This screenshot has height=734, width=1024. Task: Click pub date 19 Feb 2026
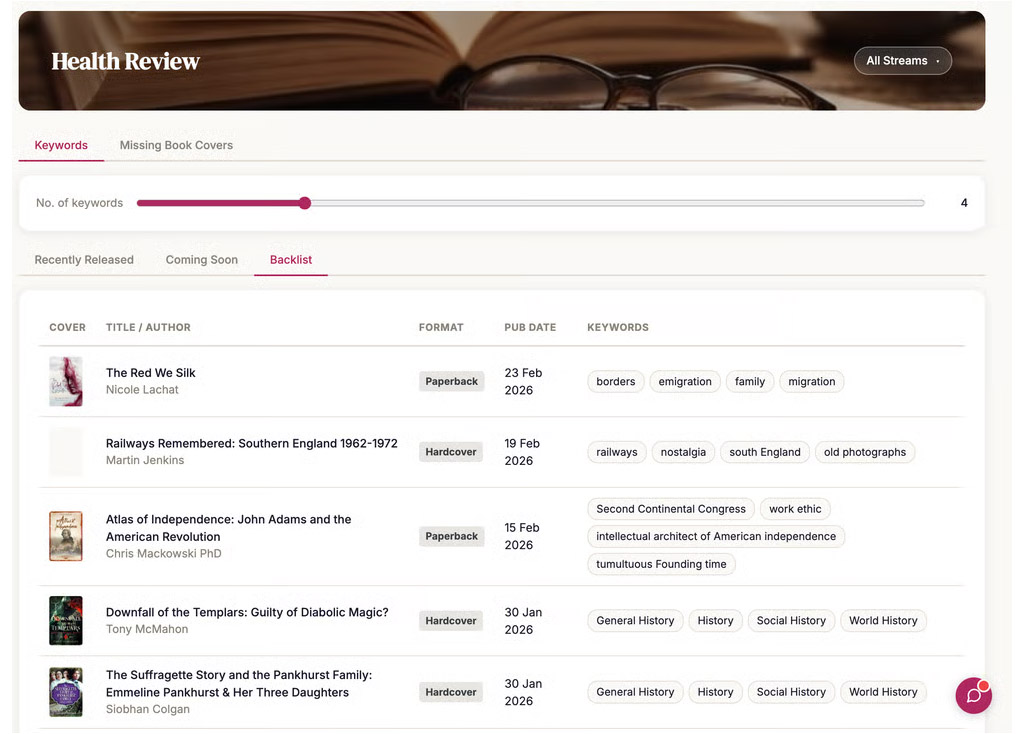[x=522, y=452]
